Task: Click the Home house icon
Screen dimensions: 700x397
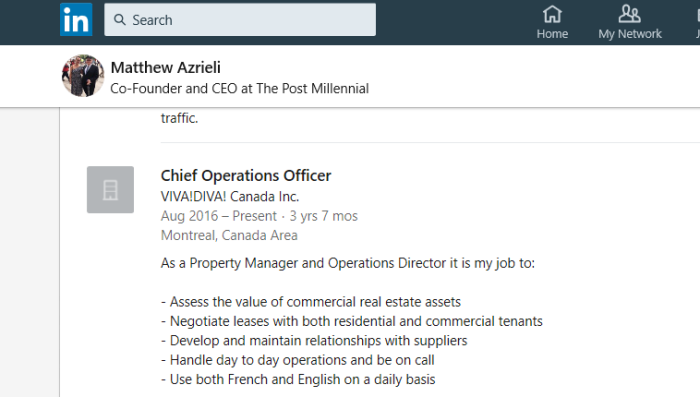Action: click(x=552, y=14)
